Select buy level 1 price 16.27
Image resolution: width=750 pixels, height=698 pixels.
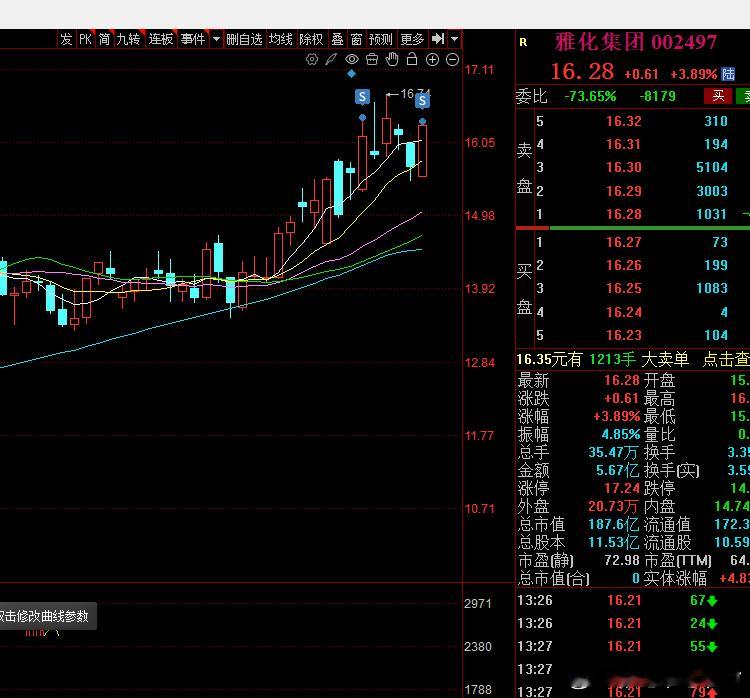pyautogui.click(x=624, y=242)
